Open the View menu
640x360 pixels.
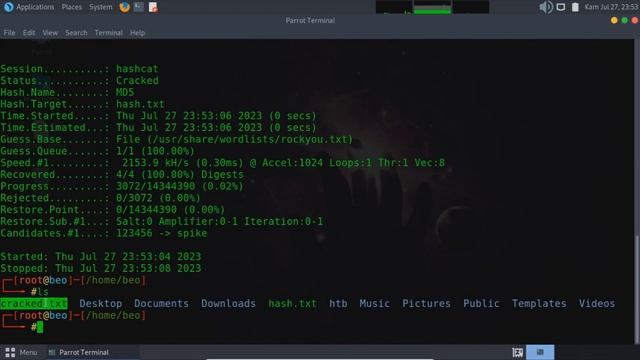50,33
